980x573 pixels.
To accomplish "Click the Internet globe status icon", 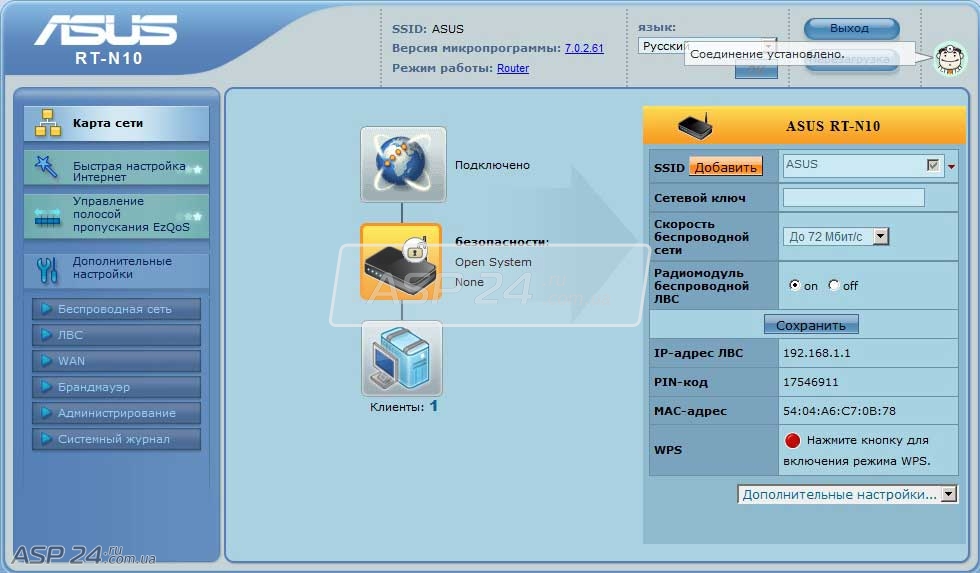I will tap(403, 164).
